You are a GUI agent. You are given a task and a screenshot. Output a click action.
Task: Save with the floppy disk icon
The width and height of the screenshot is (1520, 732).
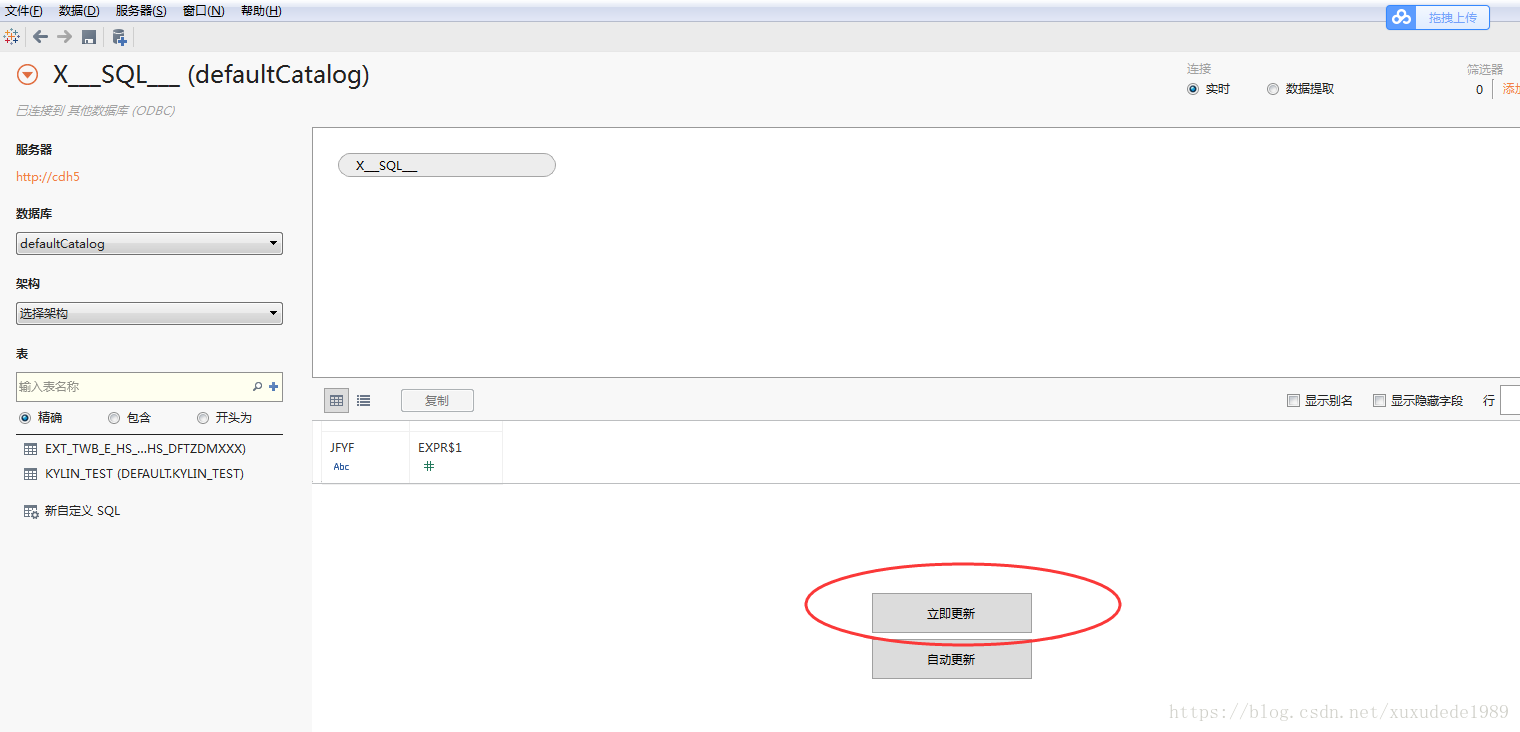click(x=89, y=37)
